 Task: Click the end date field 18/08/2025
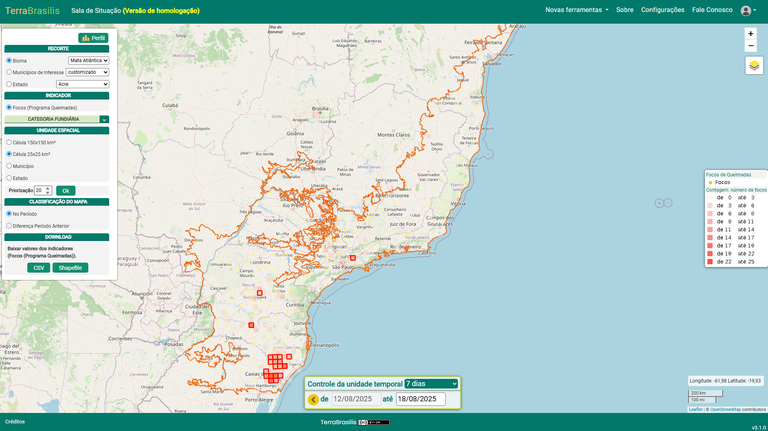click(x=420, y=399)
